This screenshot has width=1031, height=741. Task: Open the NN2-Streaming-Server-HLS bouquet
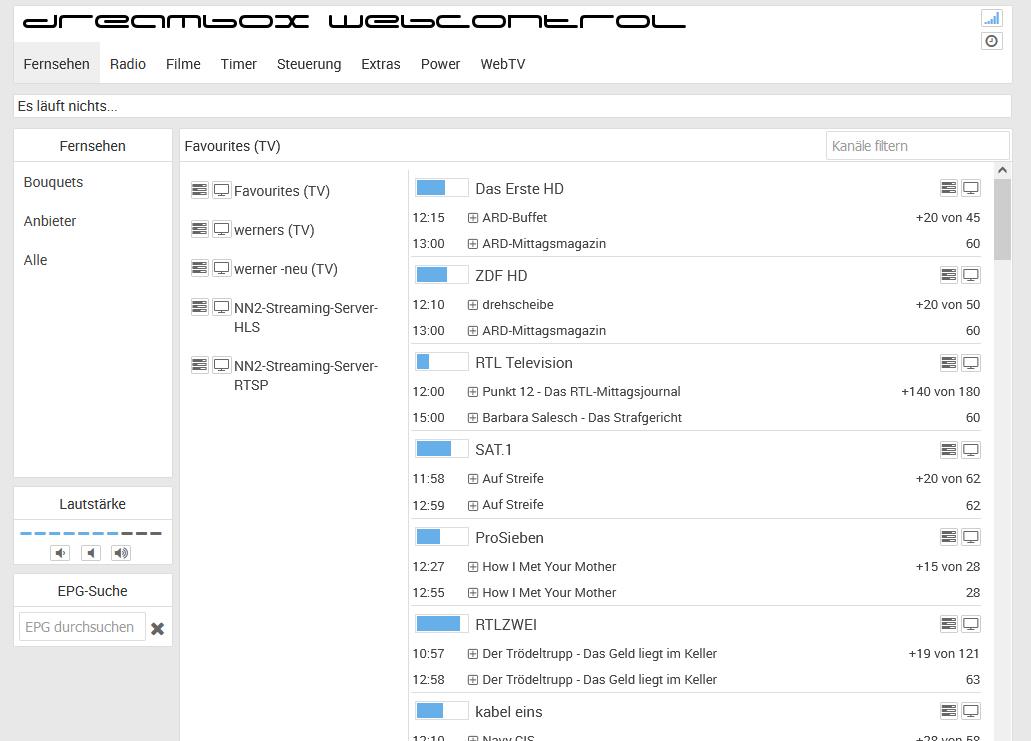[305, 317]
